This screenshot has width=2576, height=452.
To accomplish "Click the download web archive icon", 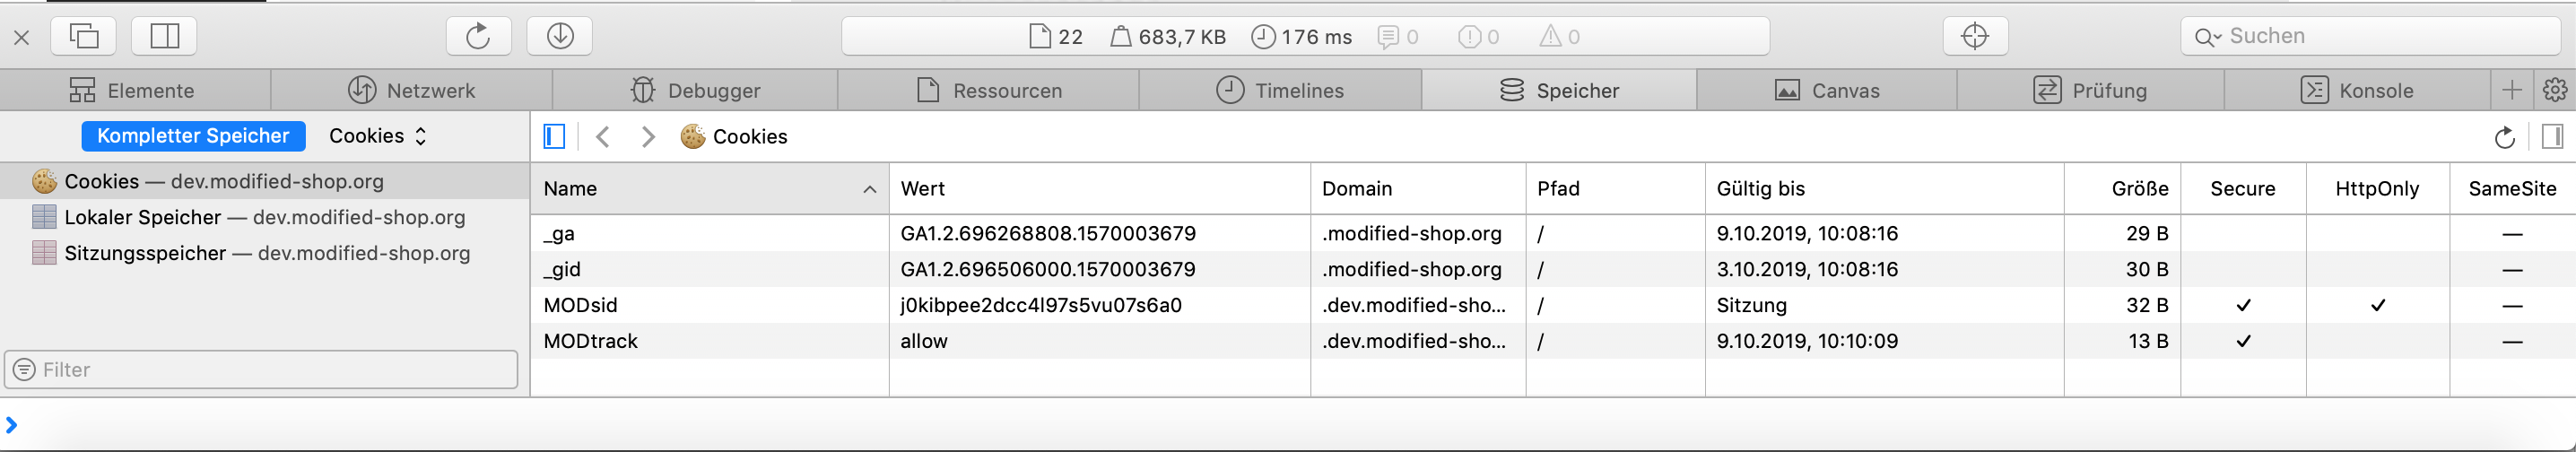I will coord(560,37).
